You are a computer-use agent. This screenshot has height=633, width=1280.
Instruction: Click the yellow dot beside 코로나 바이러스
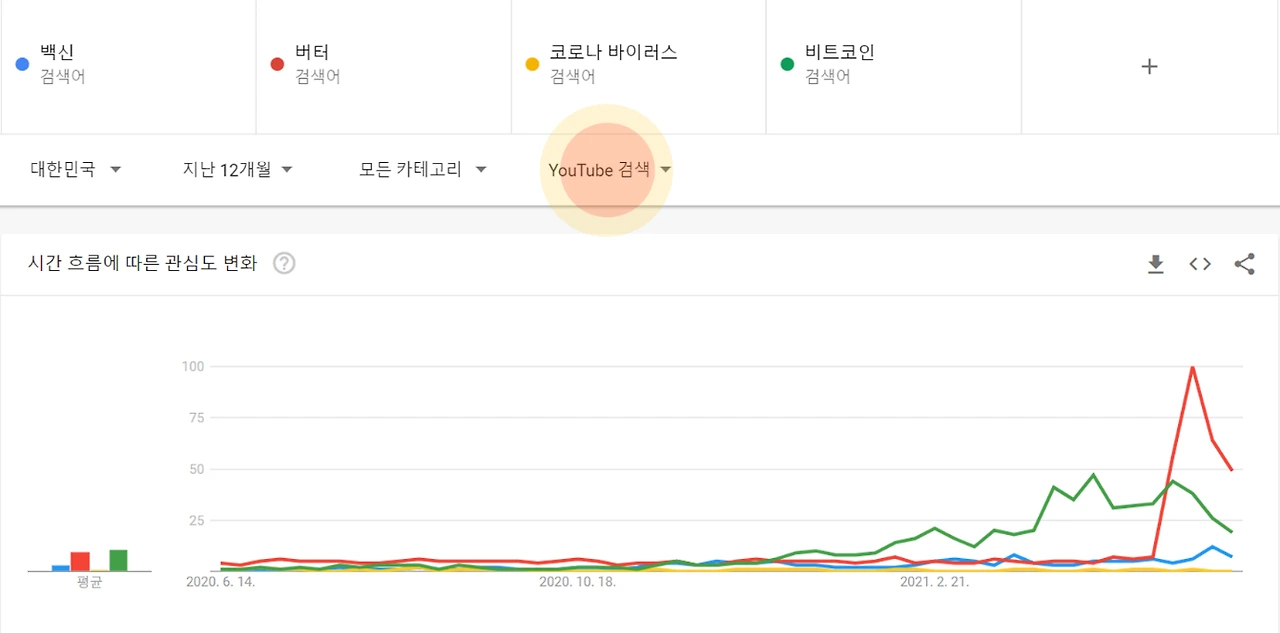coord(532,64)
